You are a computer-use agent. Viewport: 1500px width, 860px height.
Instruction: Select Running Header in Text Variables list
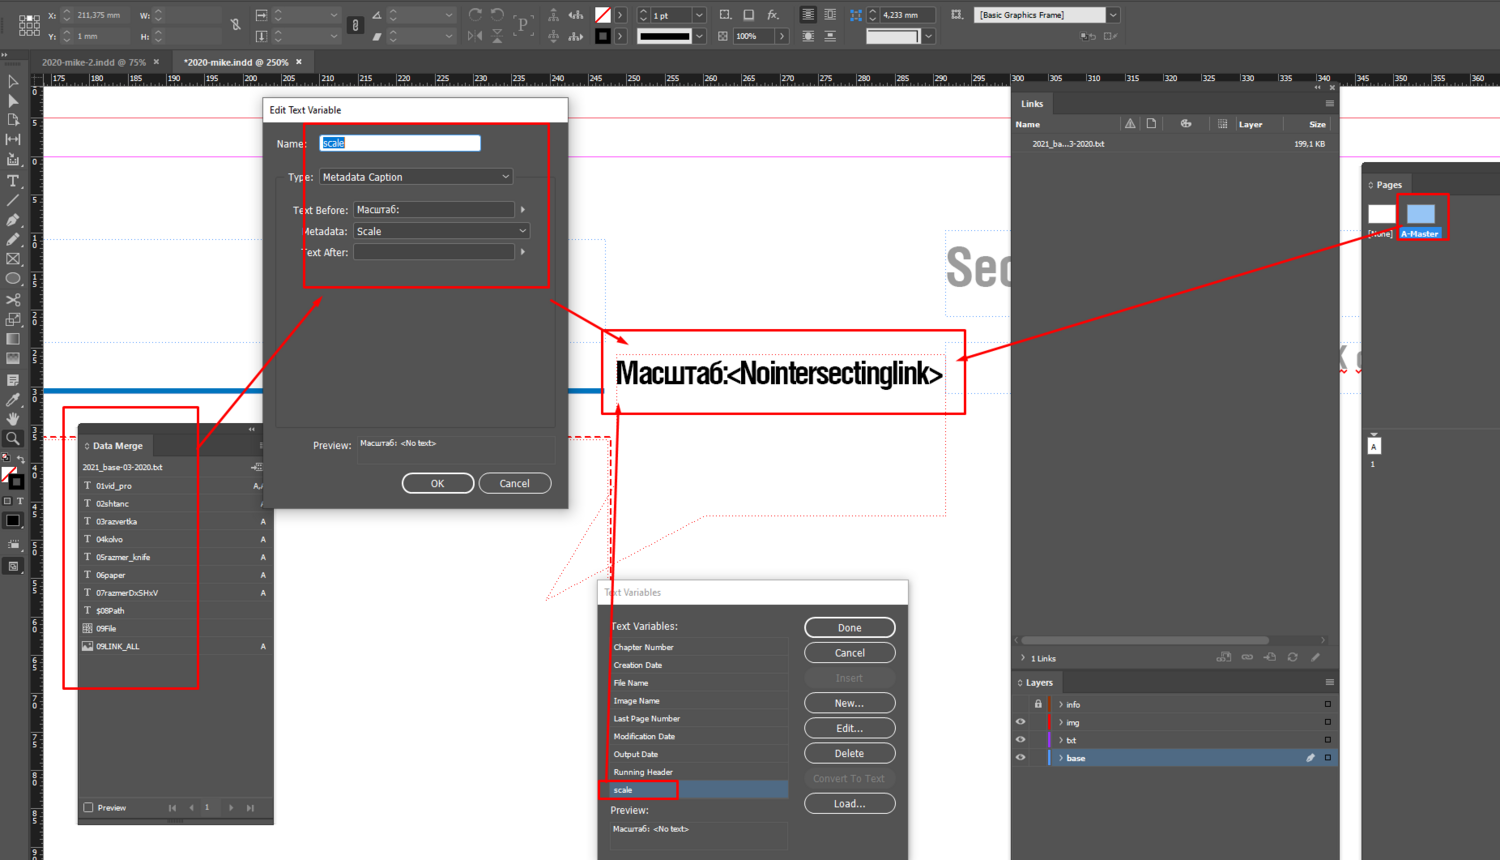(x=643, y=772)
